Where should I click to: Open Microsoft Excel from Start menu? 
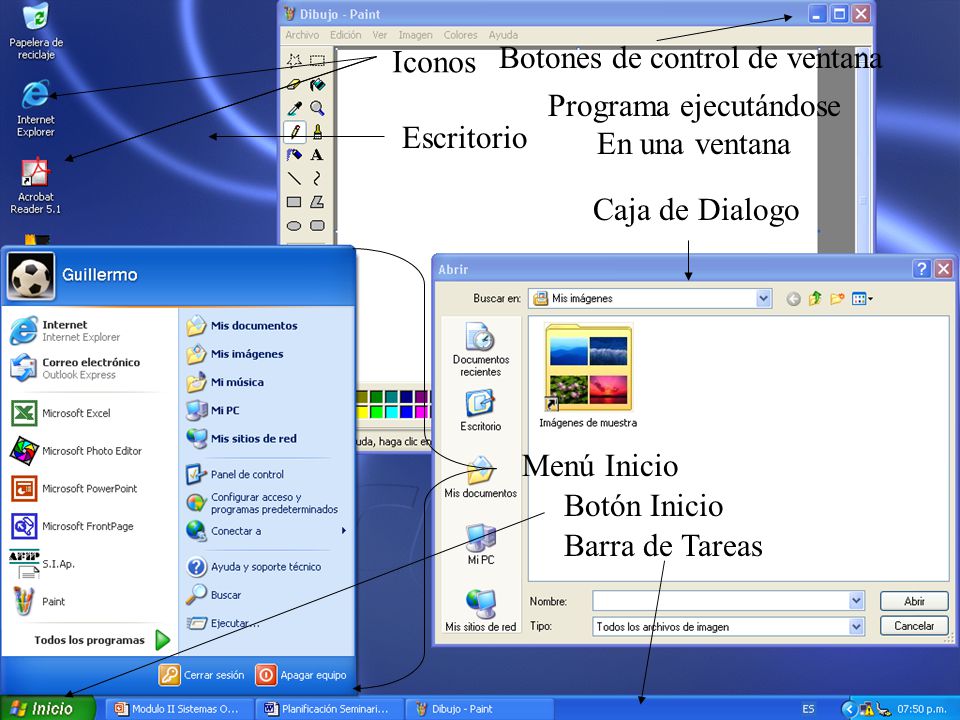coord(61,413)
